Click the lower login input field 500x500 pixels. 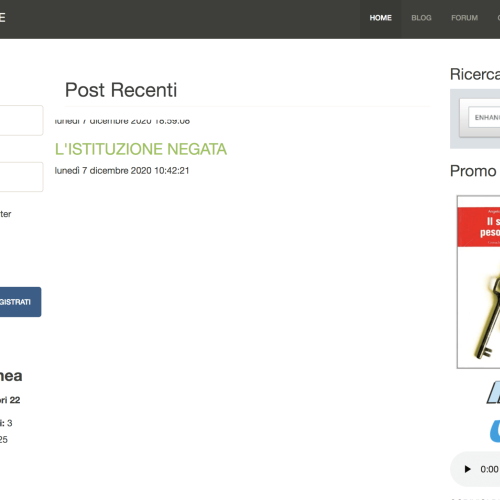pyautogui.click(x=21, y=177)
